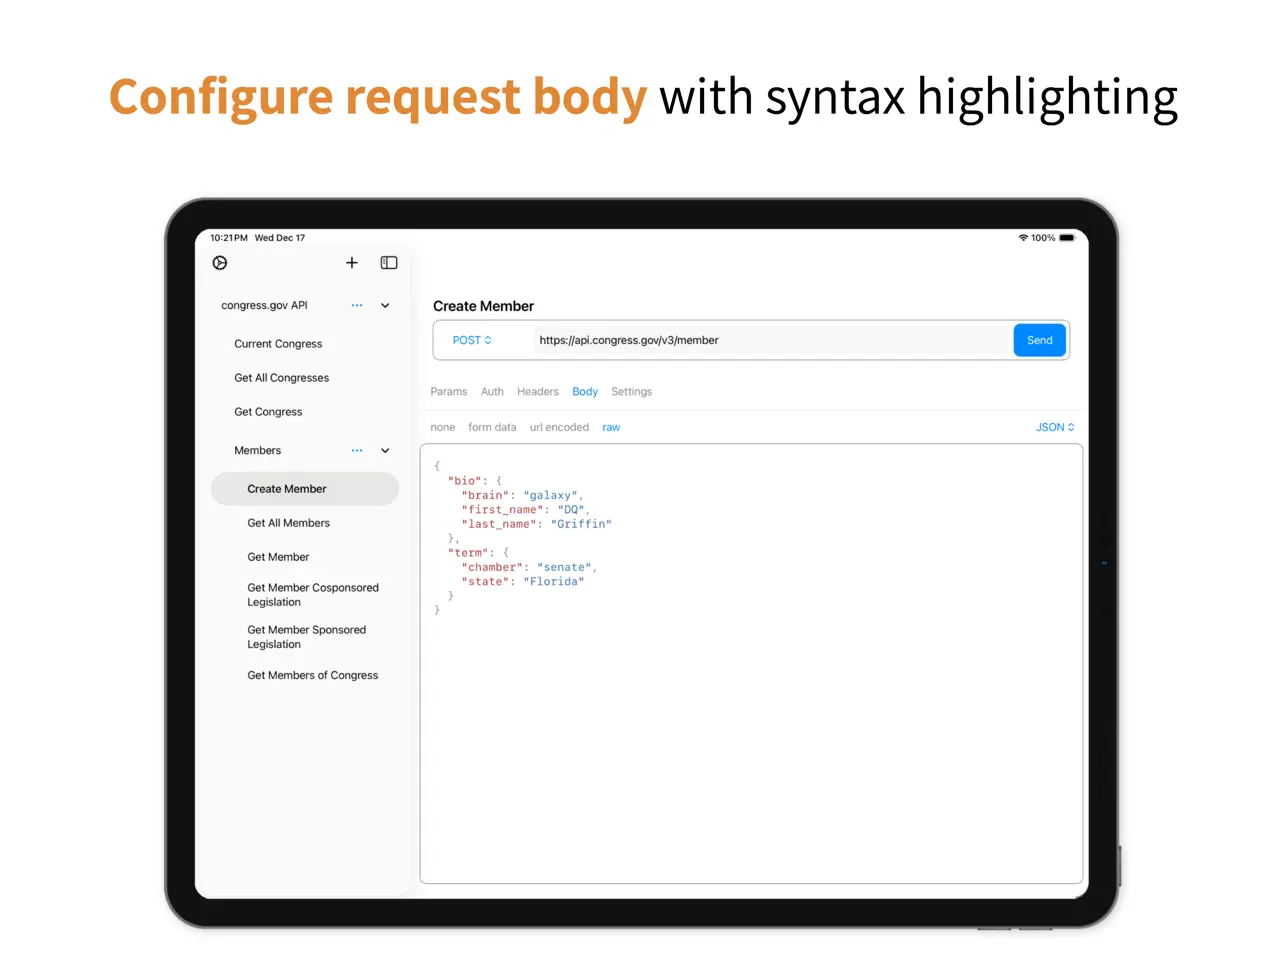
Task: Open the POST method dropdown
Action: tap(472, 340)
